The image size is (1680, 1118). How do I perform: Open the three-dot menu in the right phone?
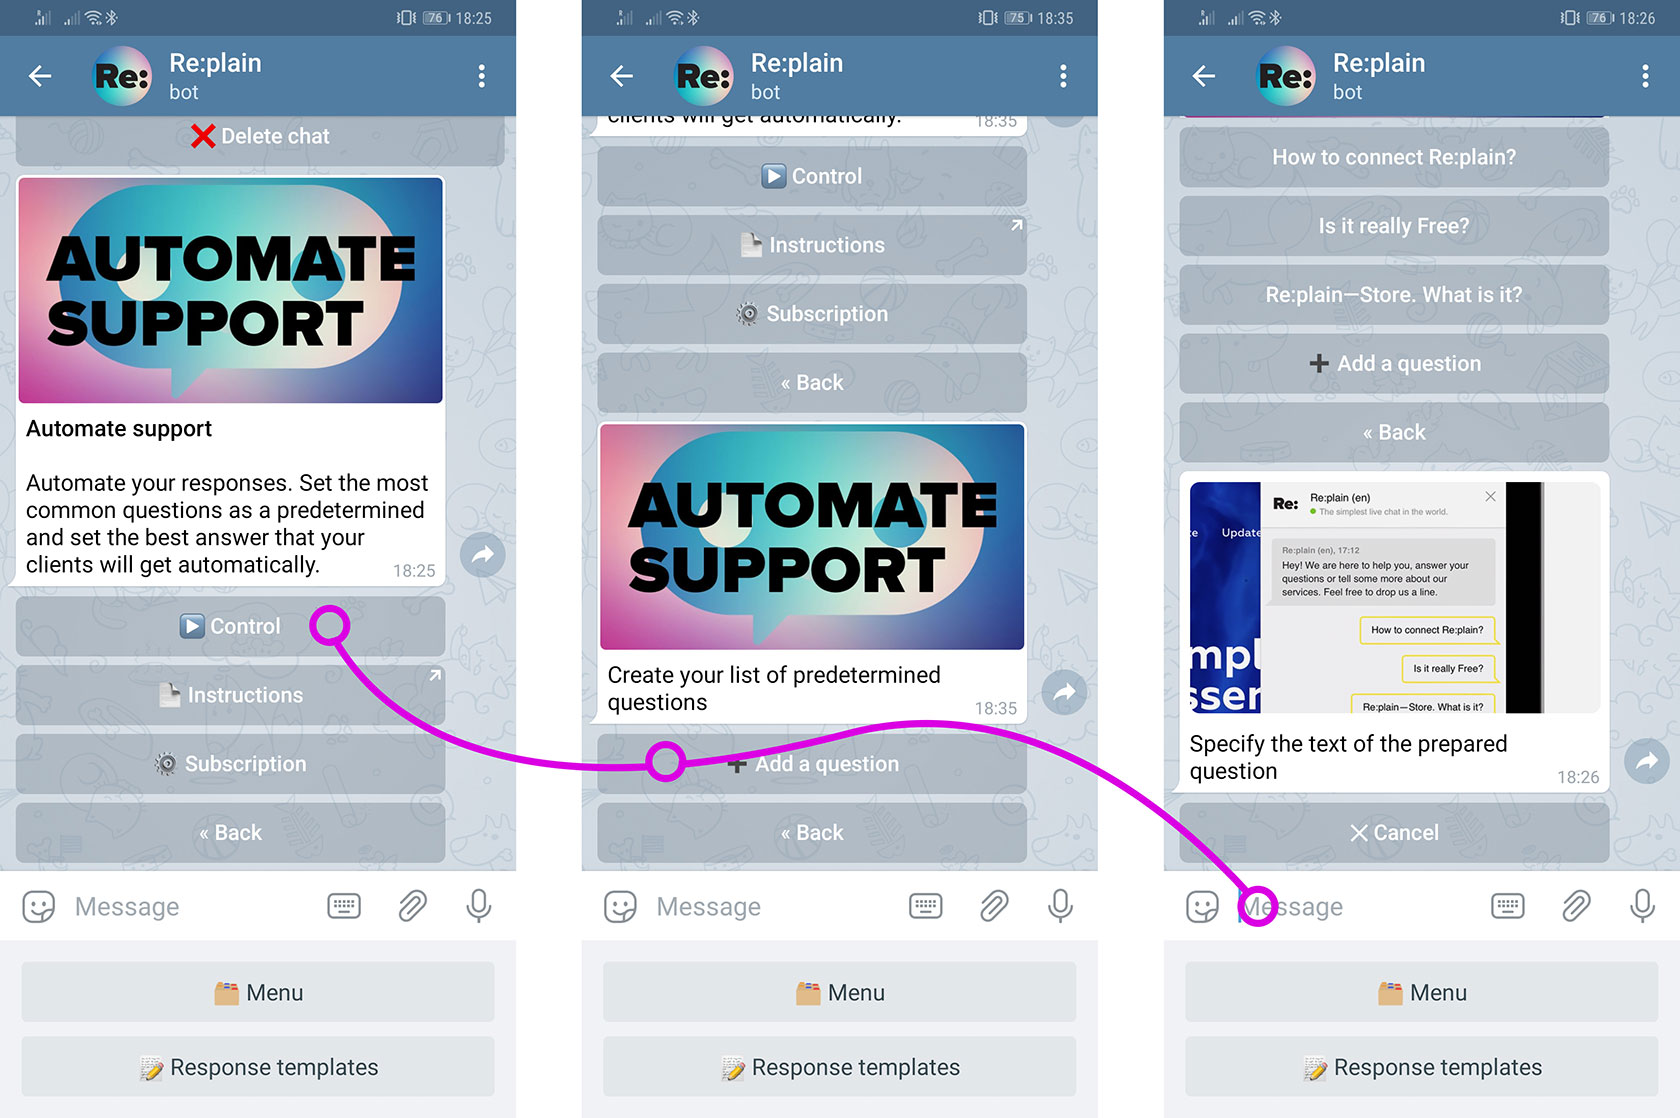click(1645, 76)
